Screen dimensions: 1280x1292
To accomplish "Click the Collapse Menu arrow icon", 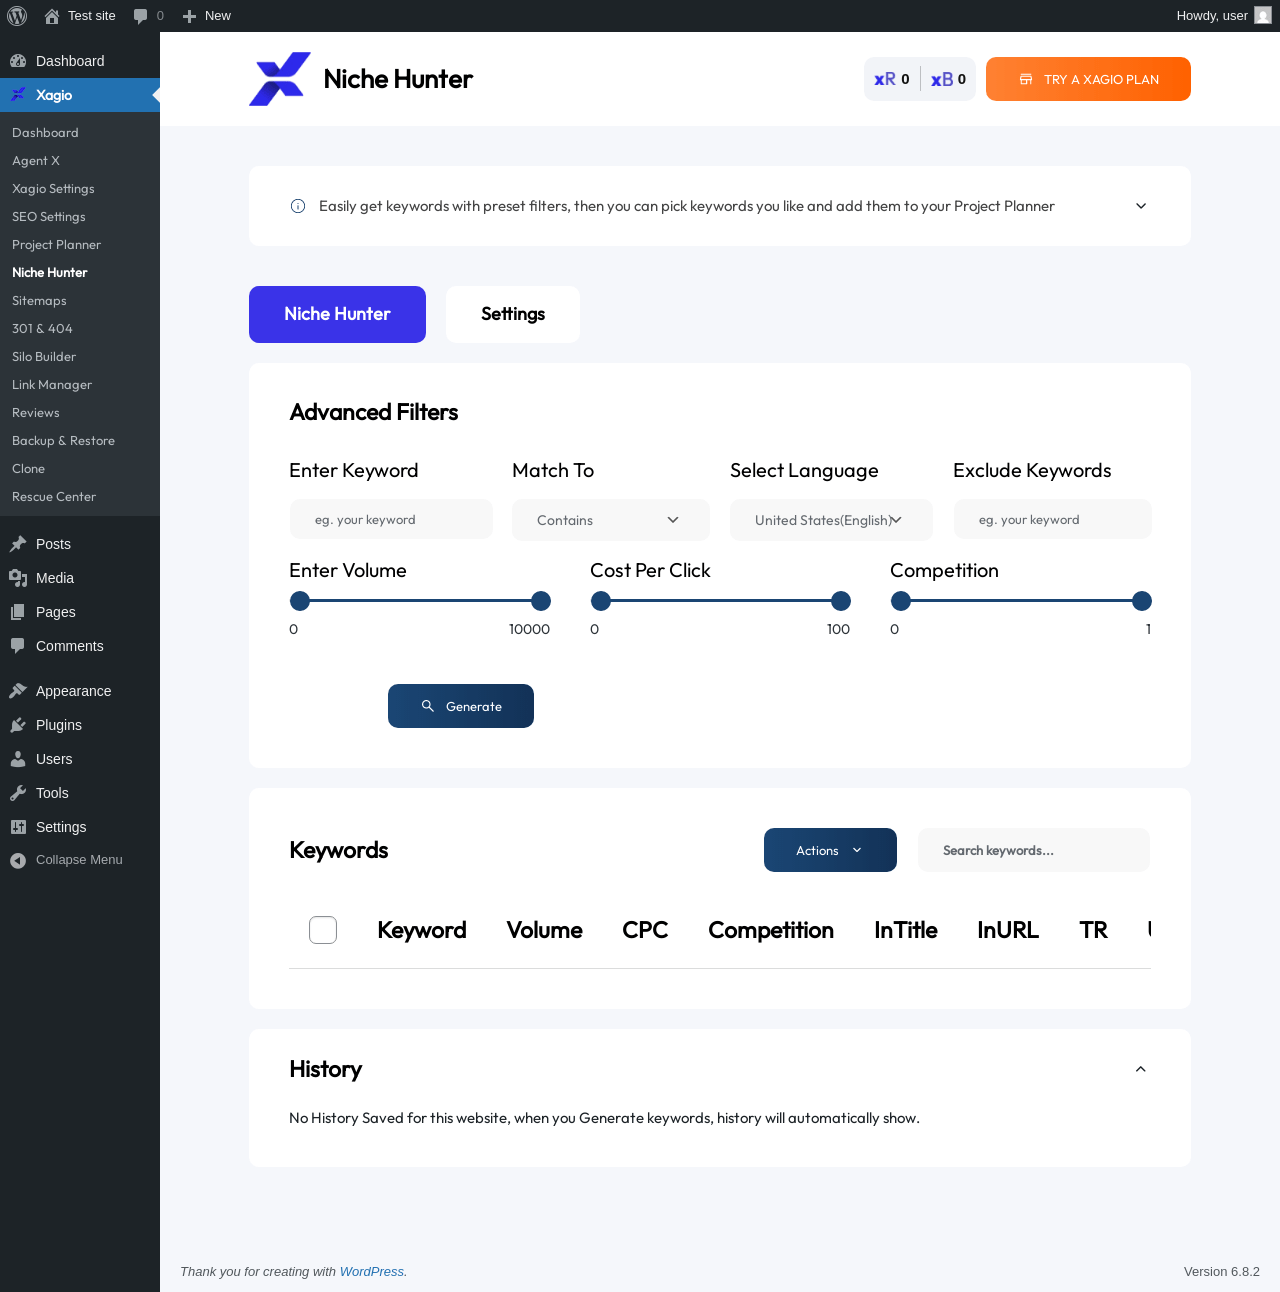I will pos(18,860).
